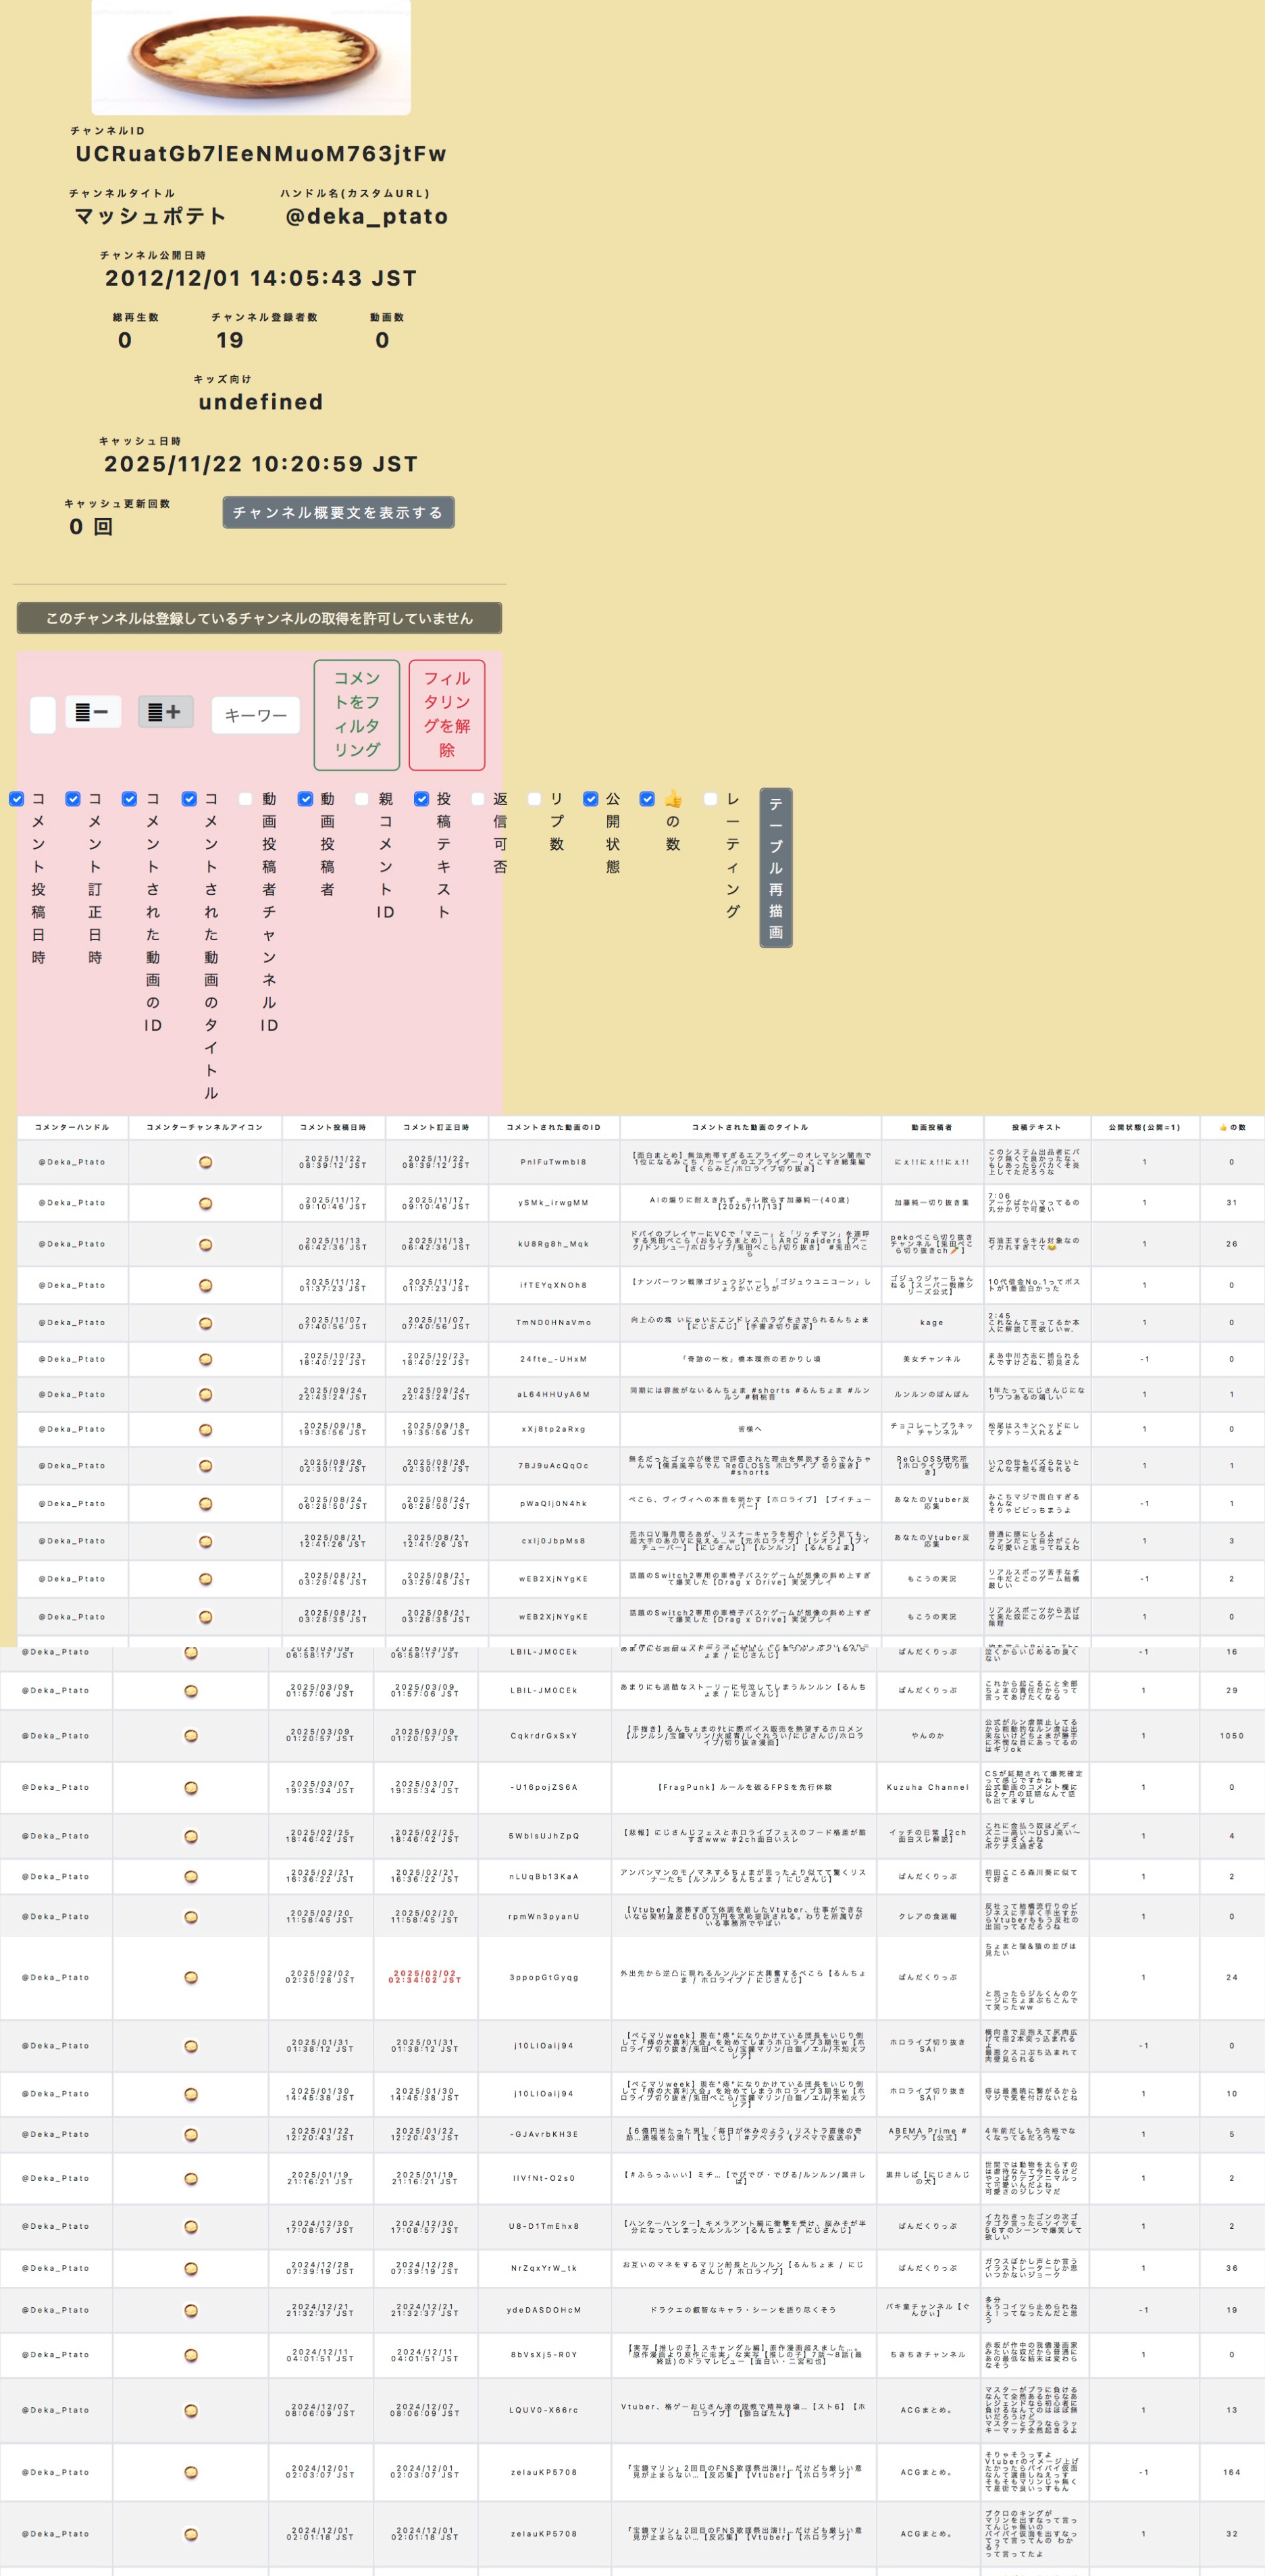Screen dimensions: 1265x2576
Task: Click commenter icon in the 2025/03/07 row
Action: (191, 1787)
